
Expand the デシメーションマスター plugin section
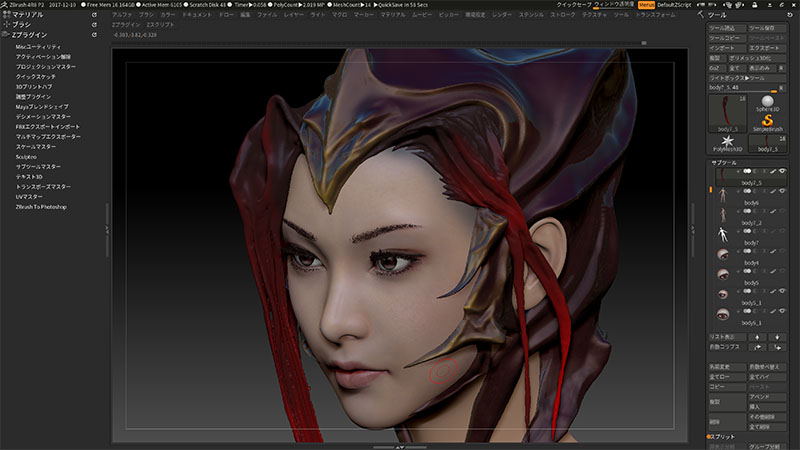click(x=43, y=117)
